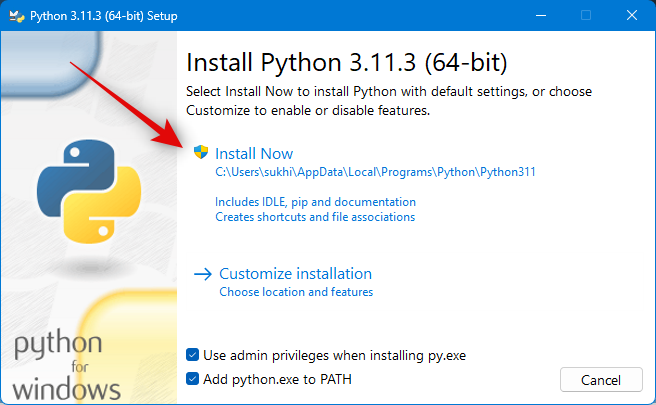Open Customize installation option
656x405 pixels.
point(295,274)
